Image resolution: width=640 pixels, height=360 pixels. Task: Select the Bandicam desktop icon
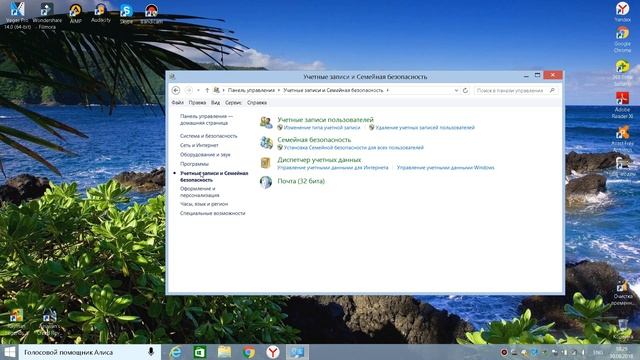tap(151, 14)
